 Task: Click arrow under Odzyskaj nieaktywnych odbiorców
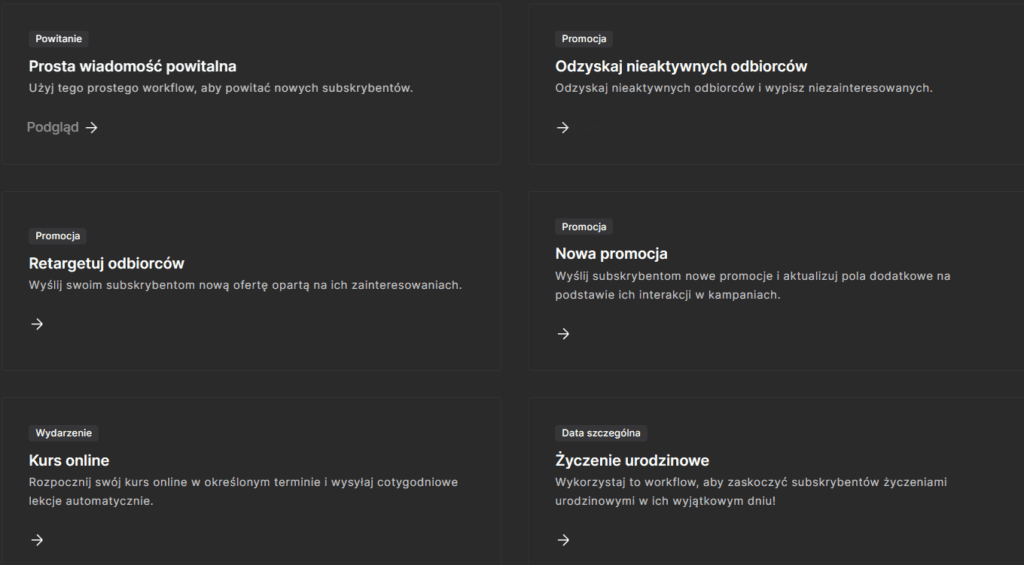click(563, 128)
